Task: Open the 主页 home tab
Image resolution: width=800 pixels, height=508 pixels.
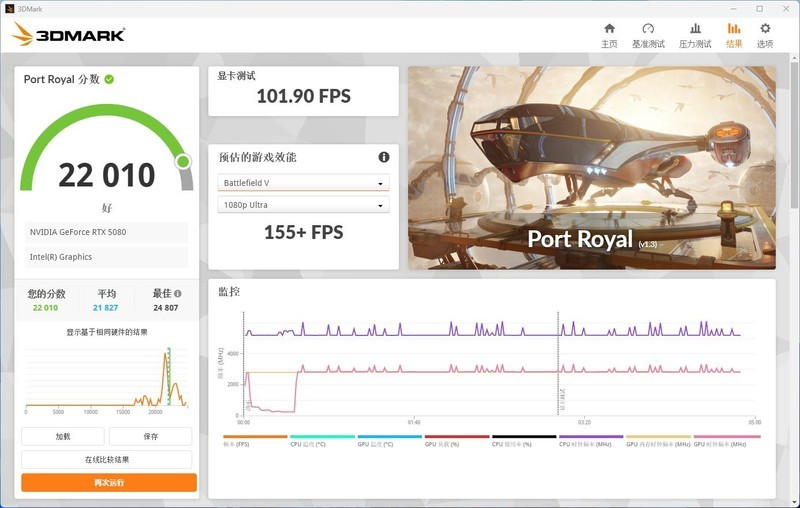Action: tap(609, 35)
